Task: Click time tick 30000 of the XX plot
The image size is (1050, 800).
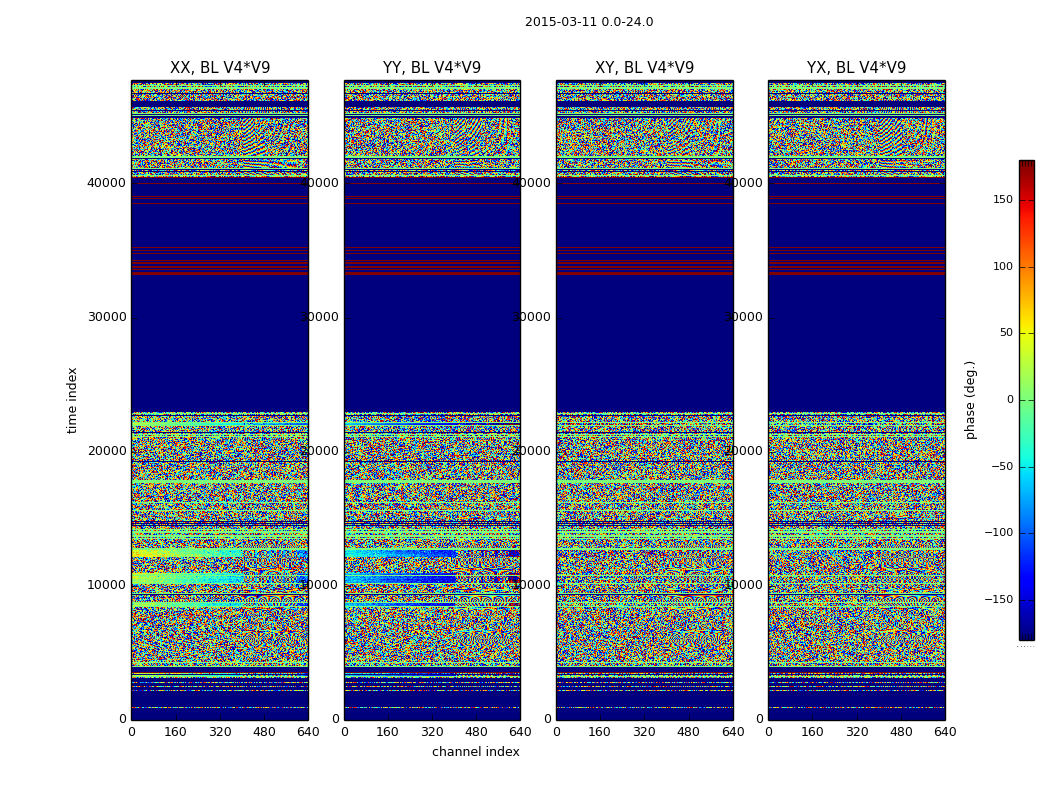Action: click(106, 317)
